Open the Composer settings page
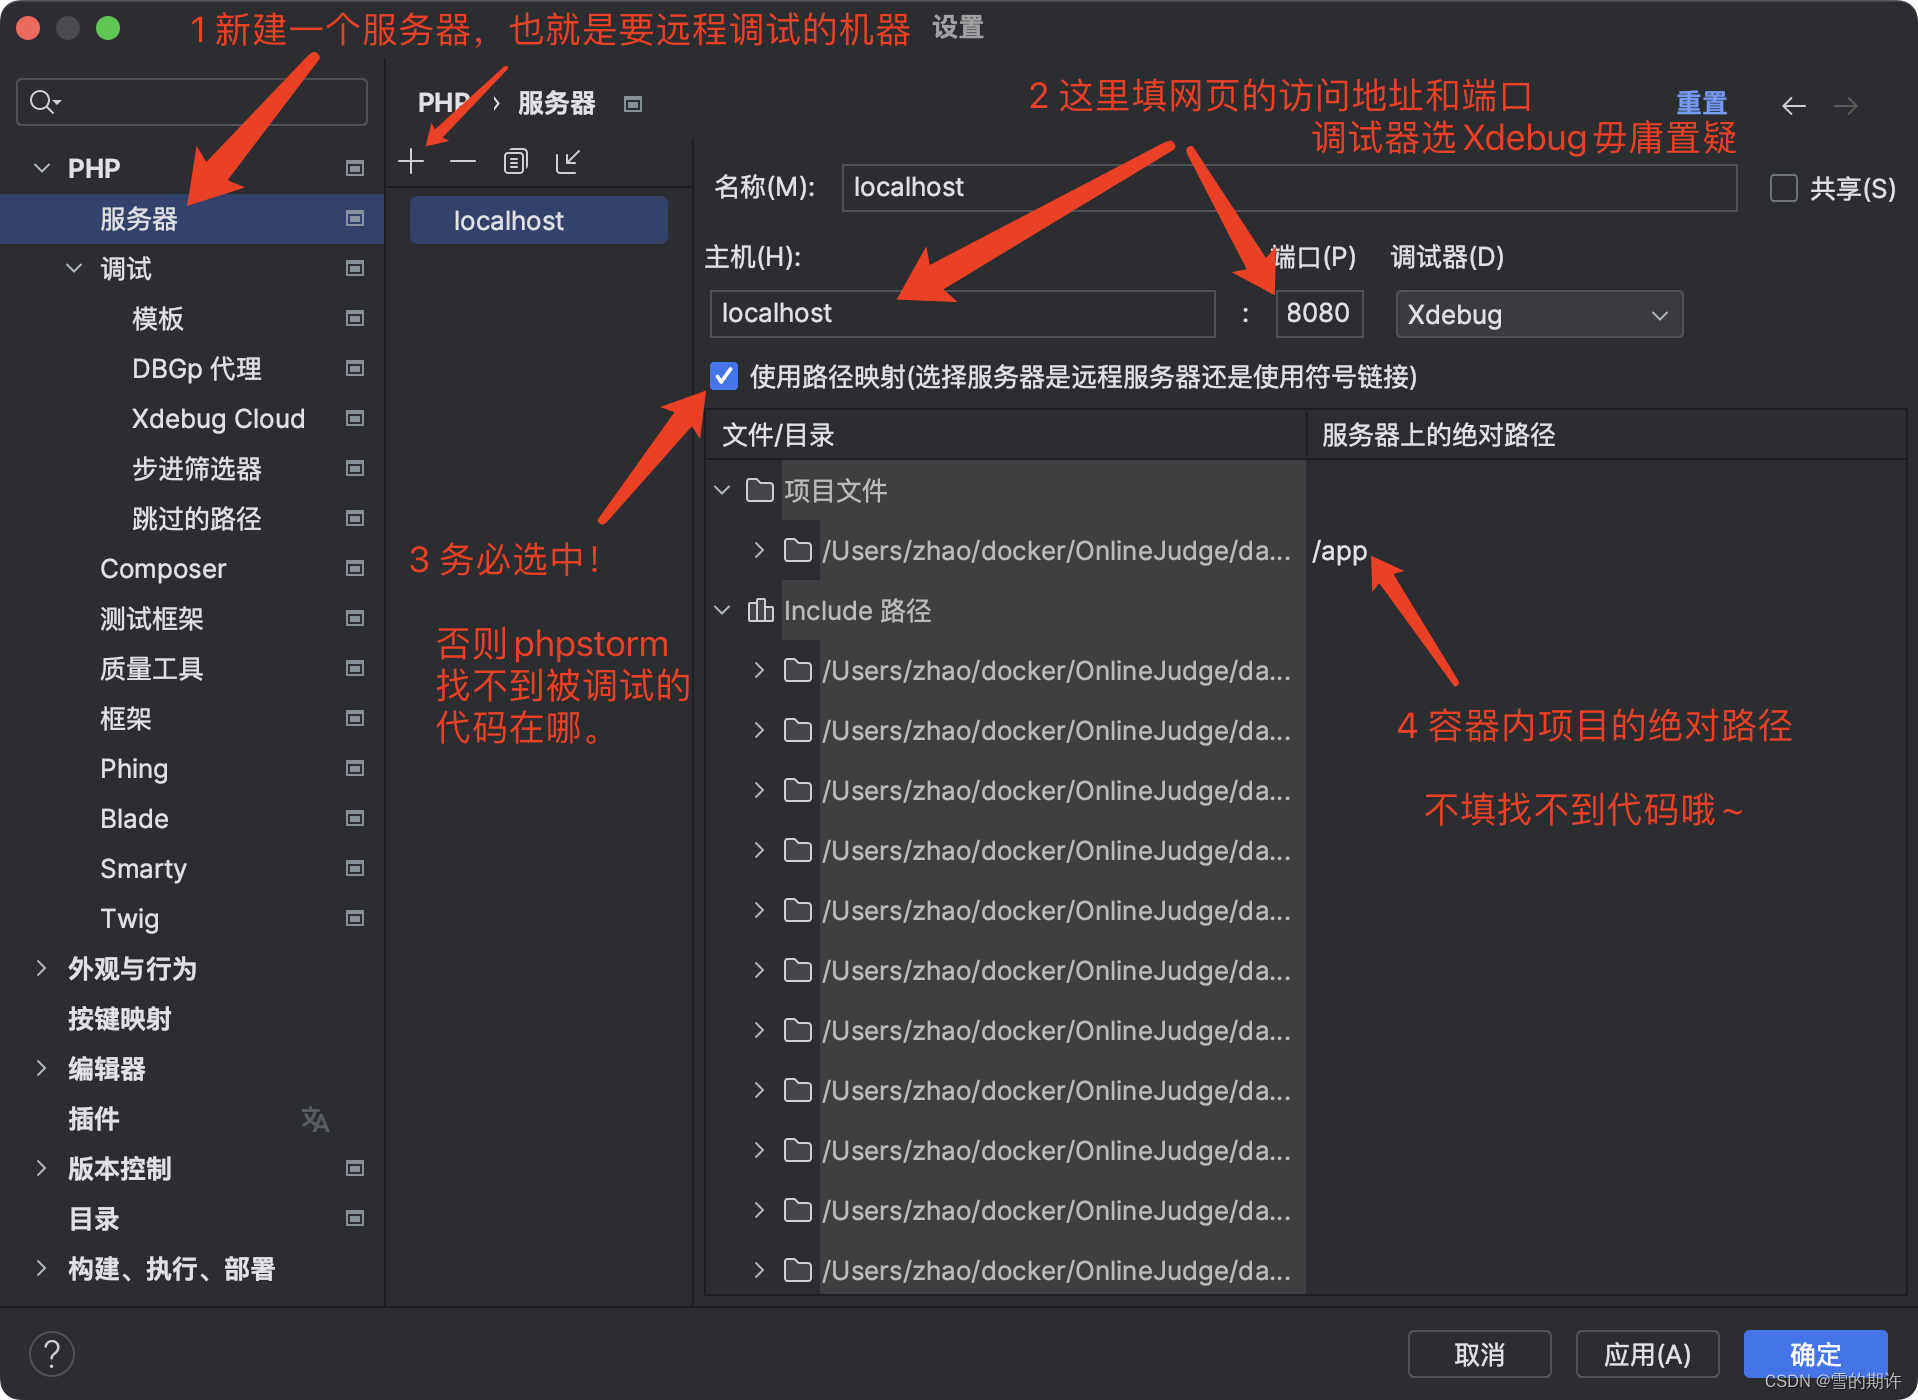Image resolution: width=1918 pixels, height=1400 pixels. (163, 569)
